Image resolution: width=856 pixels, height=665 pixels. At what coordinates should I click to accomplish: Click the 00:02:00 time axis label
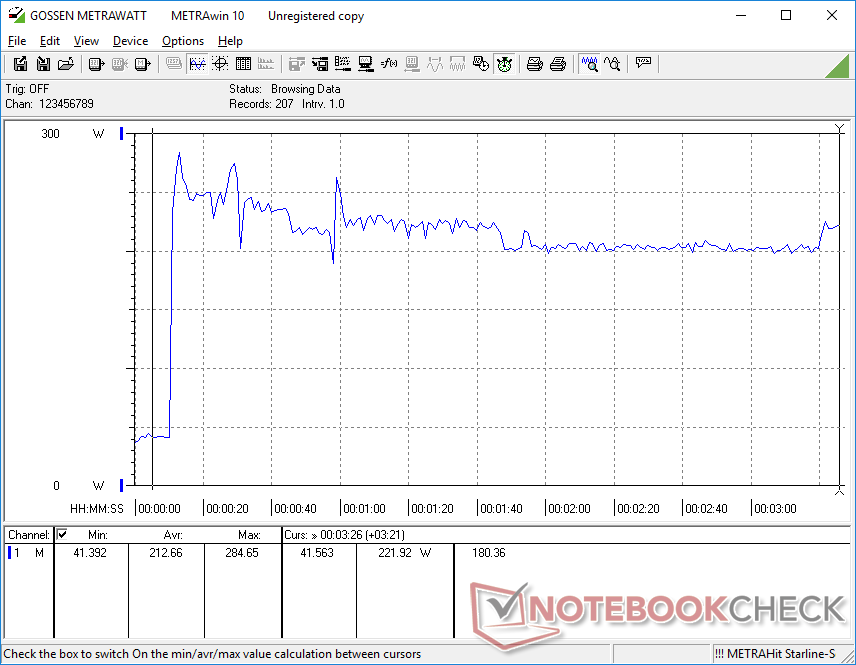click(569, 509)
